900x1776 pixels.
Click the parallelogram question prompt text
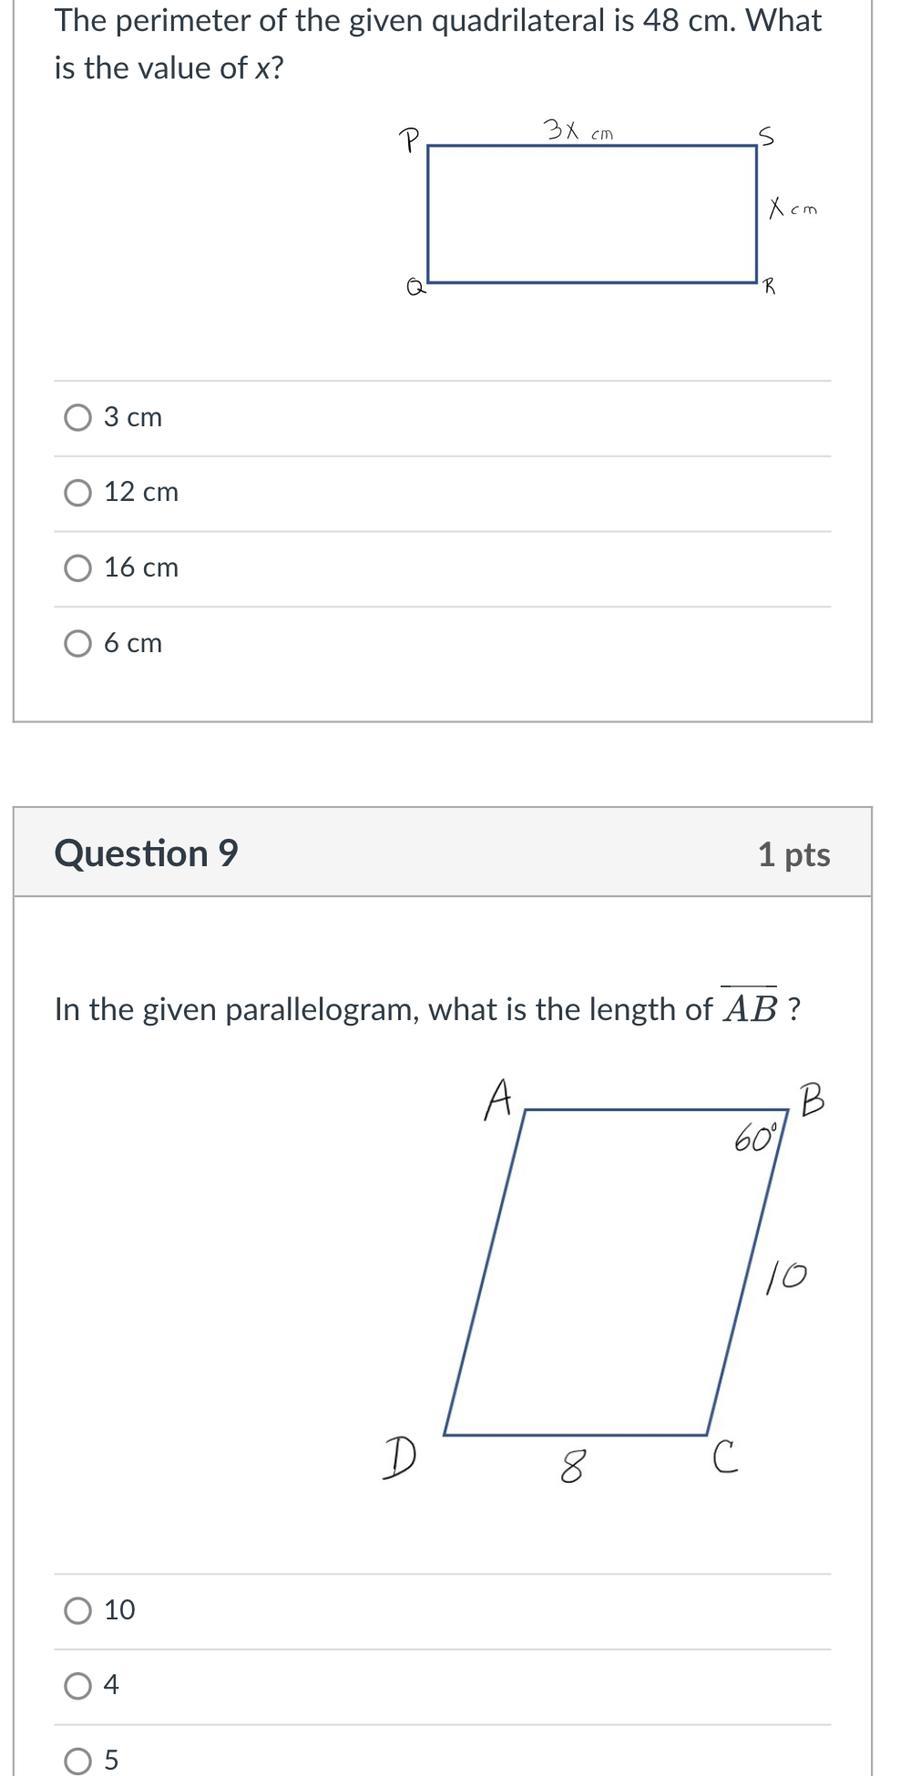(x=428, y=1008)
